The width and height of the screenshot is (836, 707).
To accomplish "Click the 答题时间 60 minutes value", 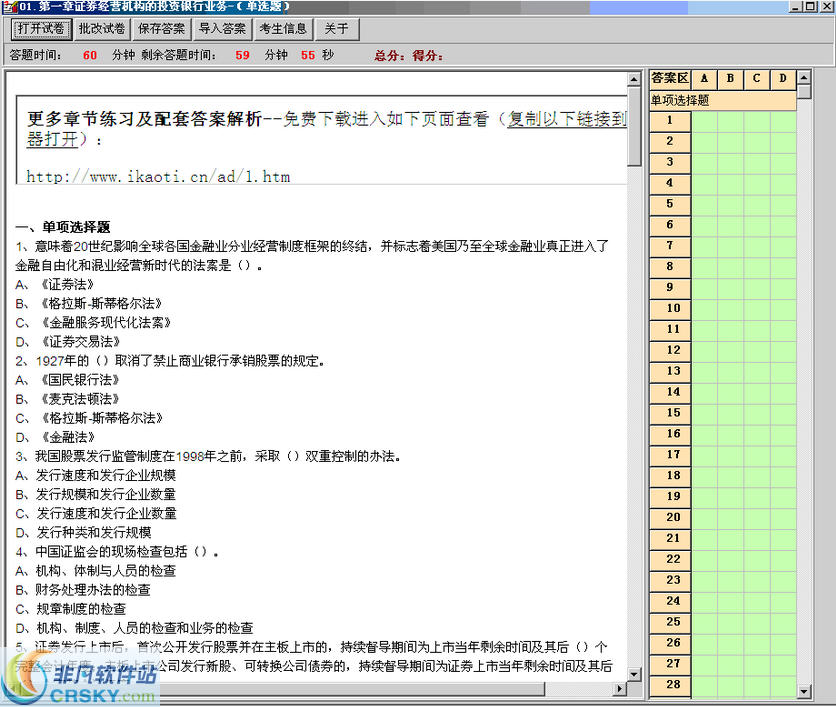I will click(x=90, y=55).
